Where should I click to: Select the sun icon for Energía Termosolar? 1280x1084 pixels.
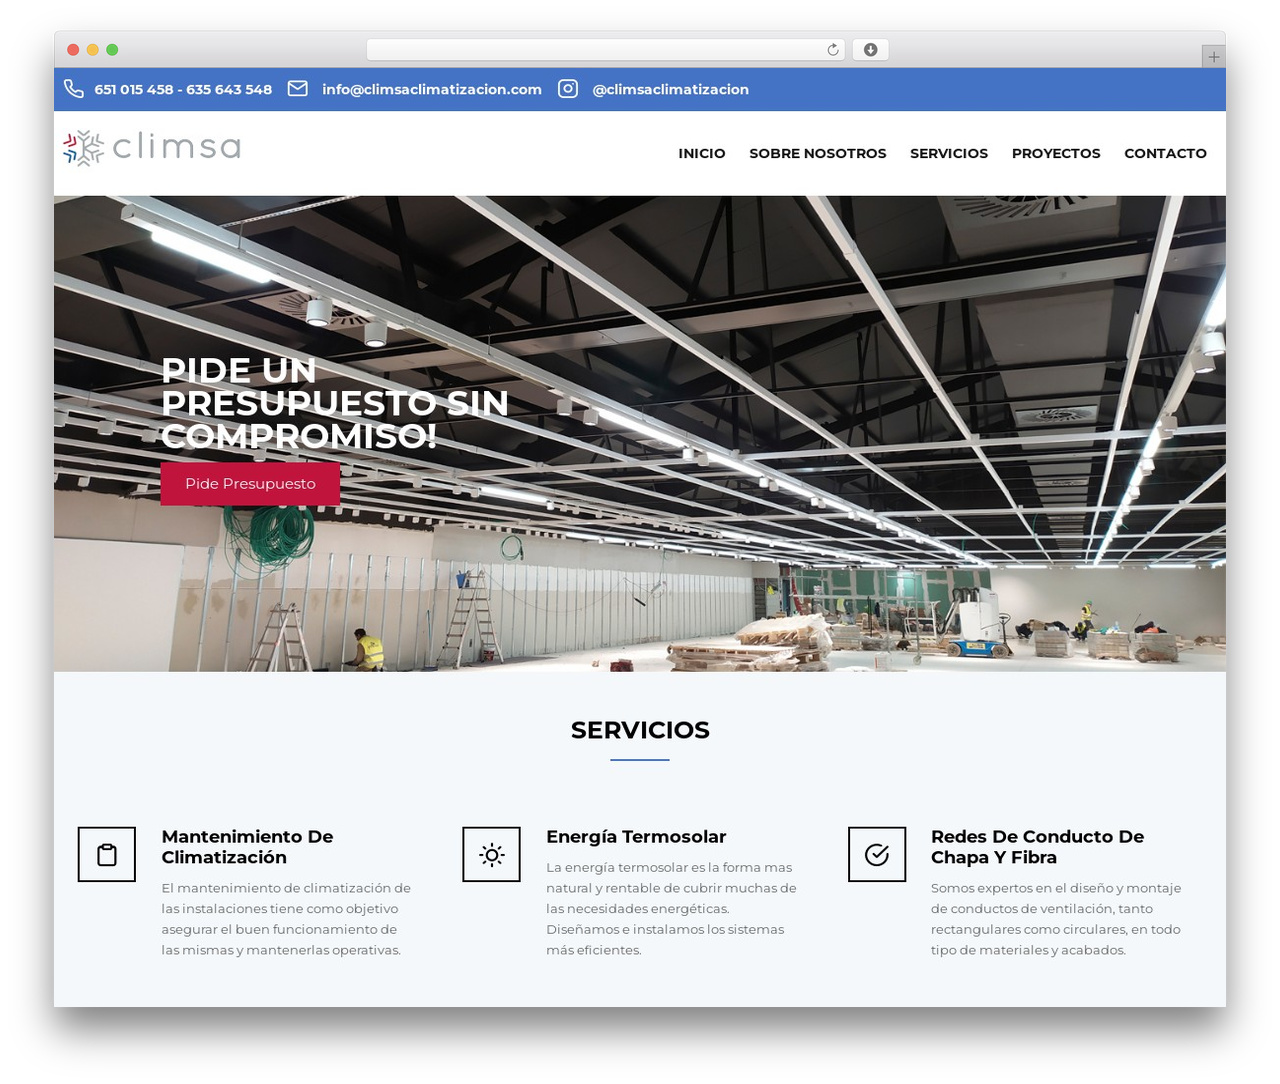492,855
